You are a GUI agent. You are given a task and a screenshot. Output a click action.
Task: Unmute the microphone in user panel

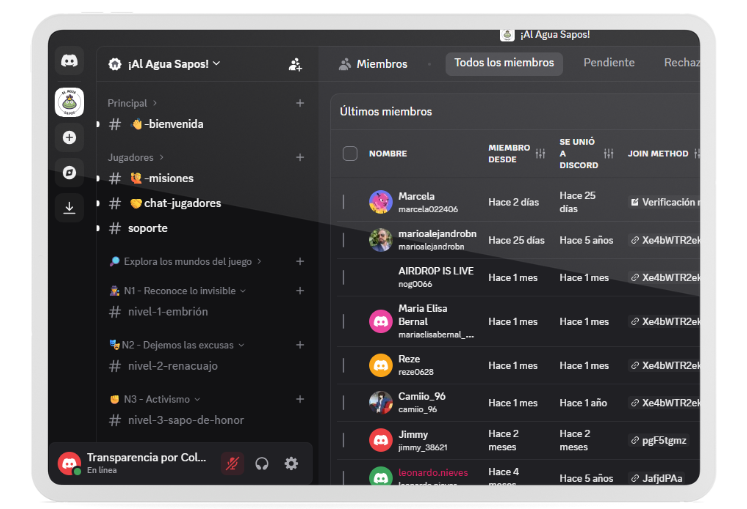pos(232,463)
